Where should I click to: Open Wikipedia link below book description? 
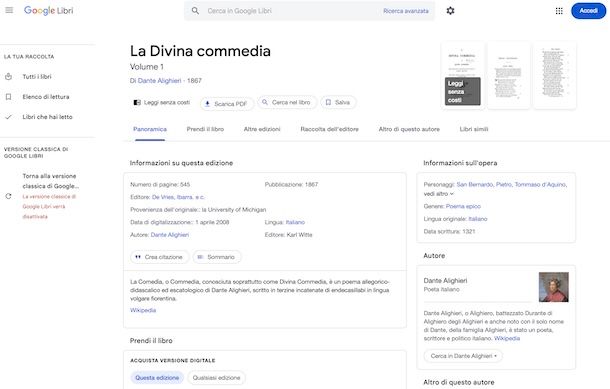143,310
